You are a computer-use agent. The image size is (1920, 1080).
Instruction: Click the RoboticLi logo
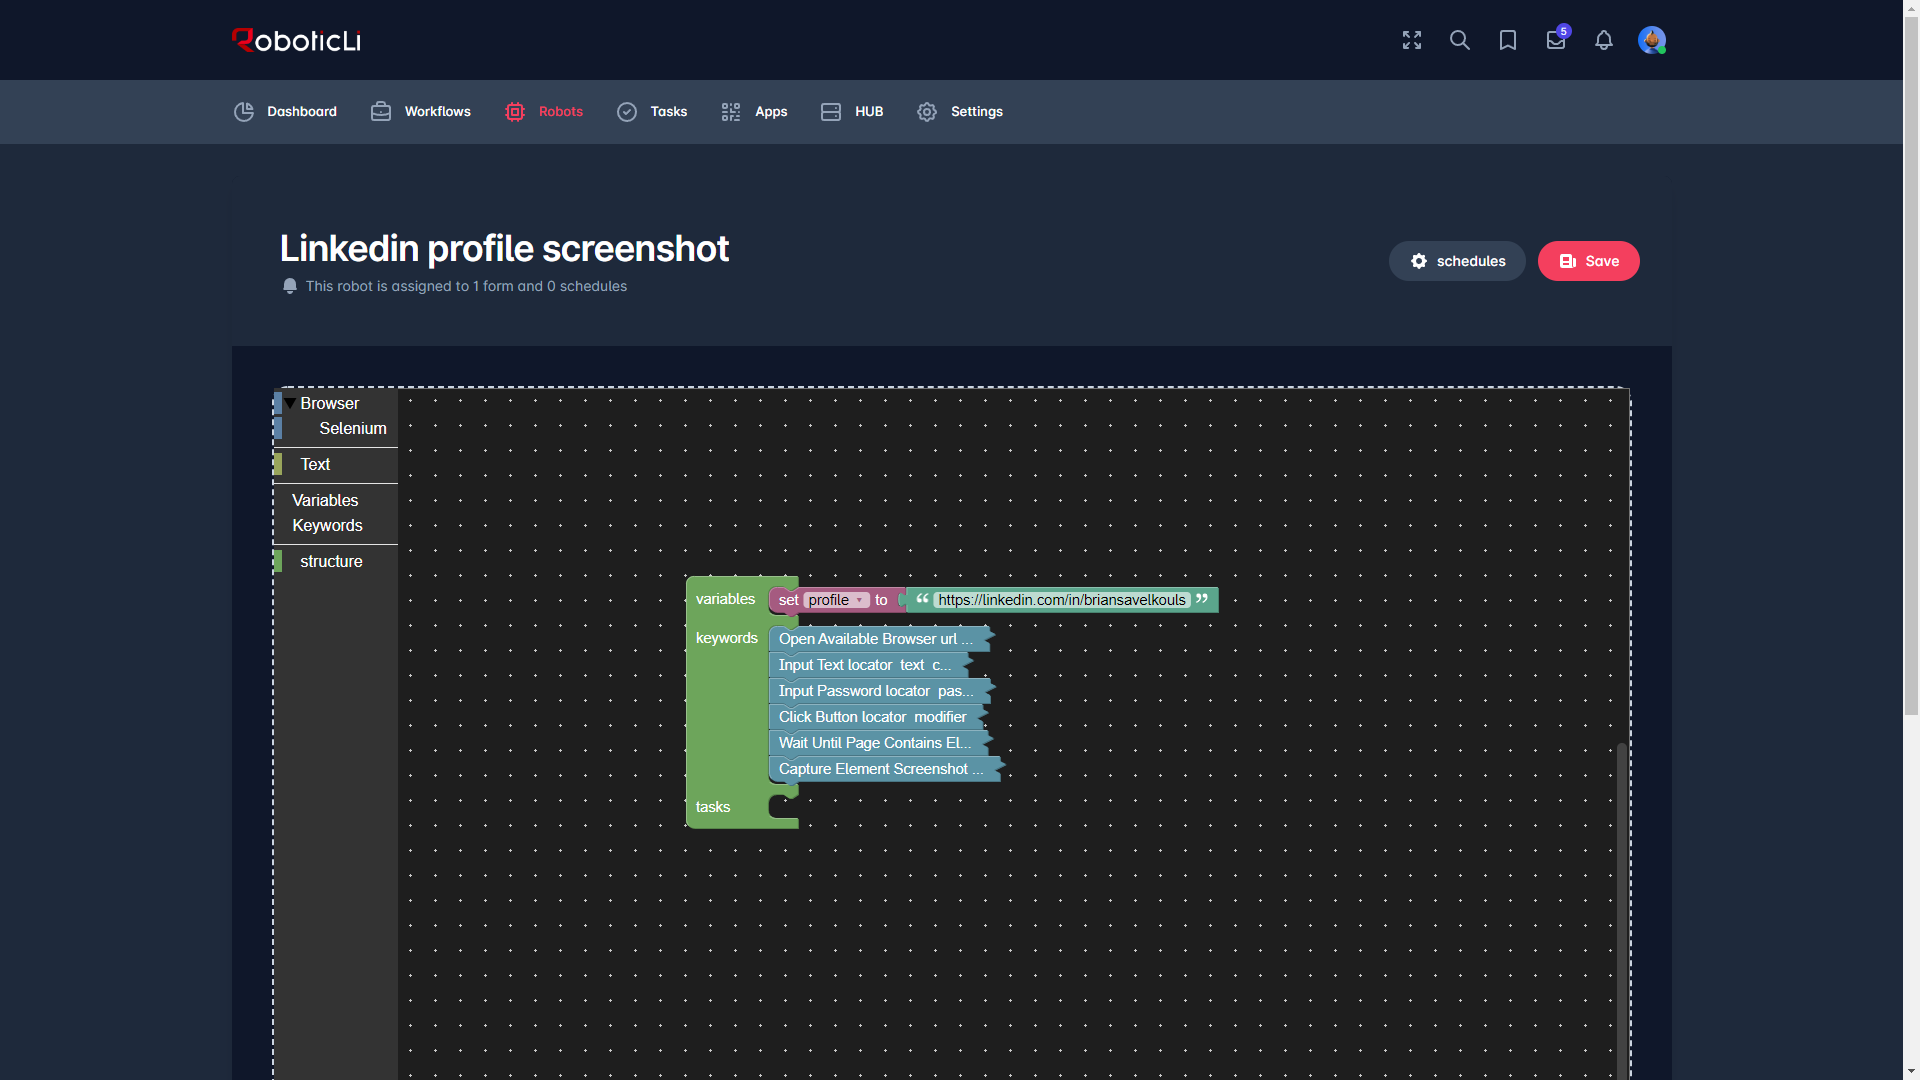click(296, 40)
